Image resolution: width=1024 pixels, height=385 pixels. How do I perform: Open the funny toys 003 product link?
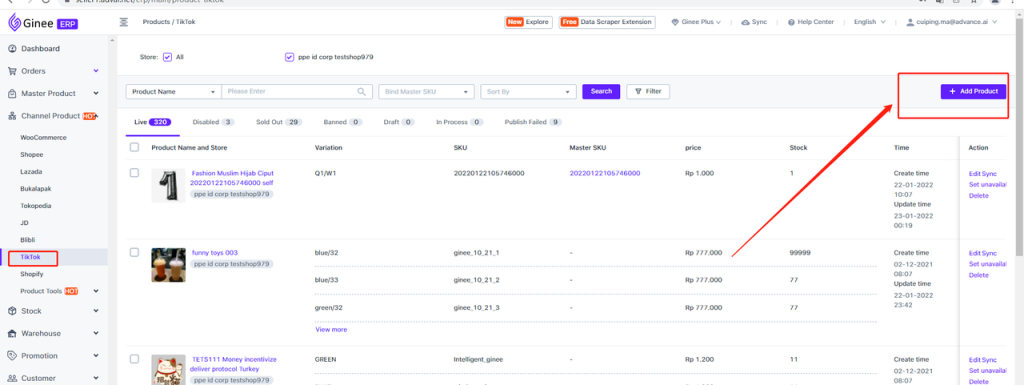[215, 253]
